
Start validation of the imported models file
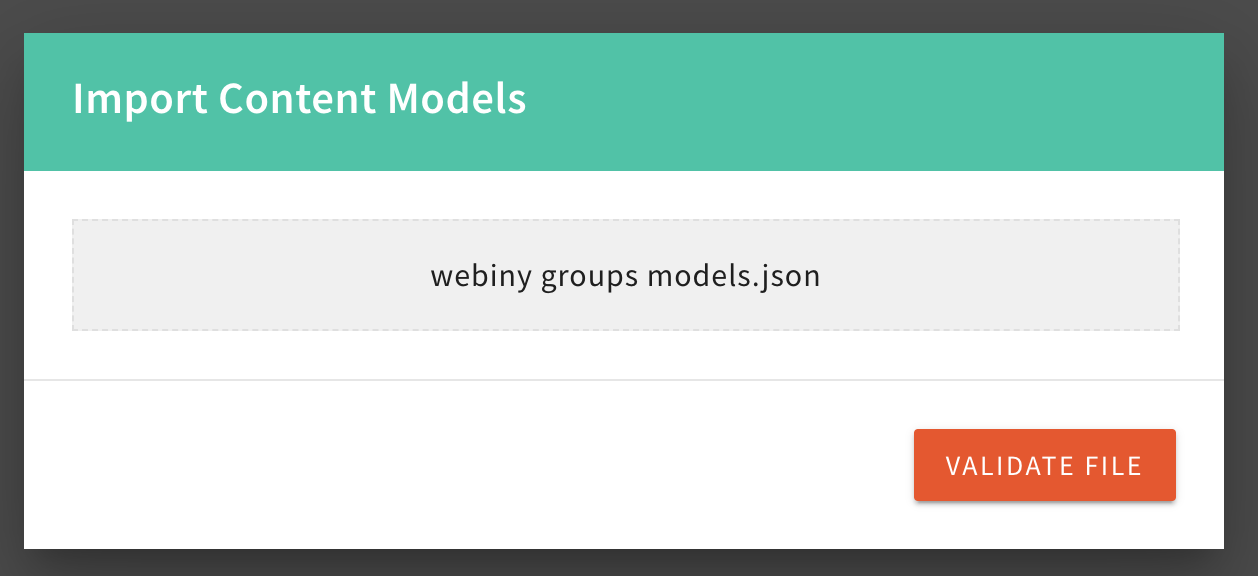1044,465
